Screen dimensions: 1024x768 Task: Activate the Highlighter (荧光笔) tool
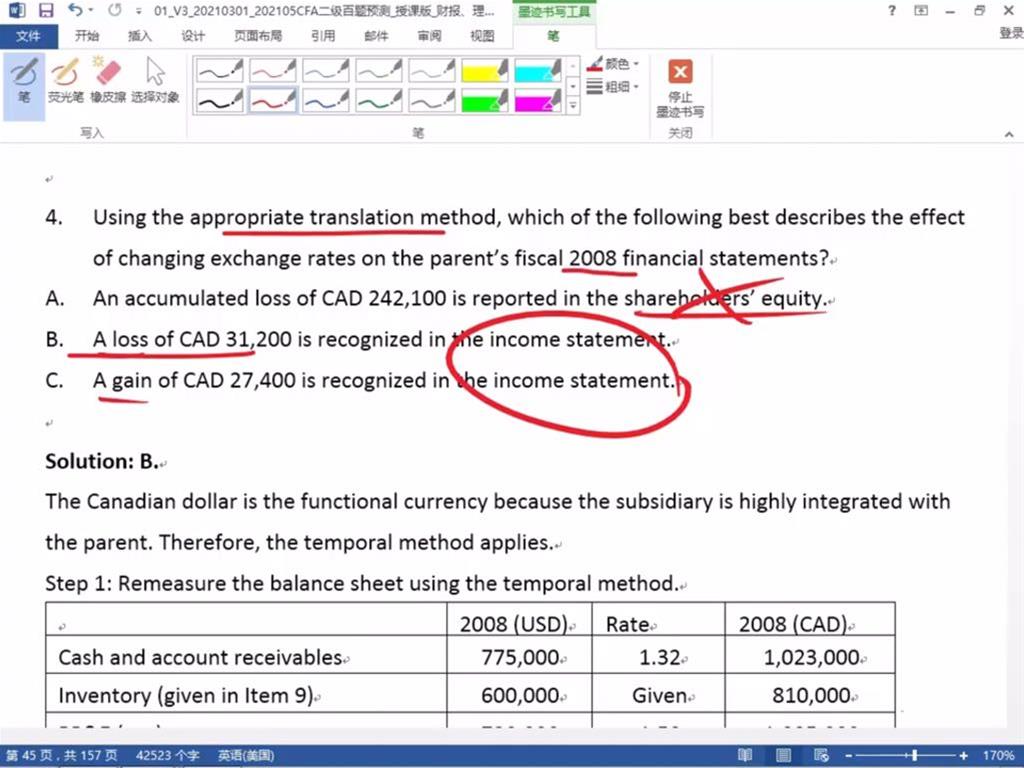point(65,80)
